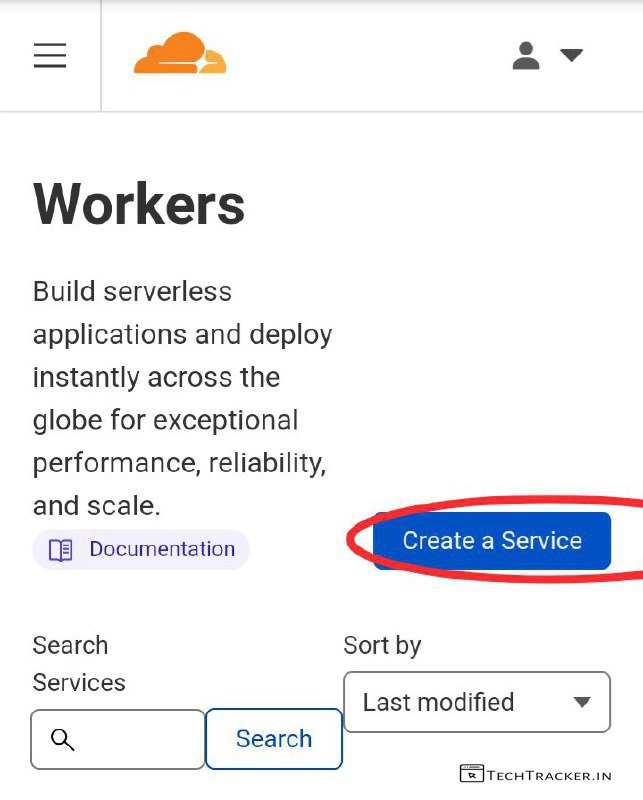
Task: Click the TechTracker.in watermark text
Action: [549, 774]
